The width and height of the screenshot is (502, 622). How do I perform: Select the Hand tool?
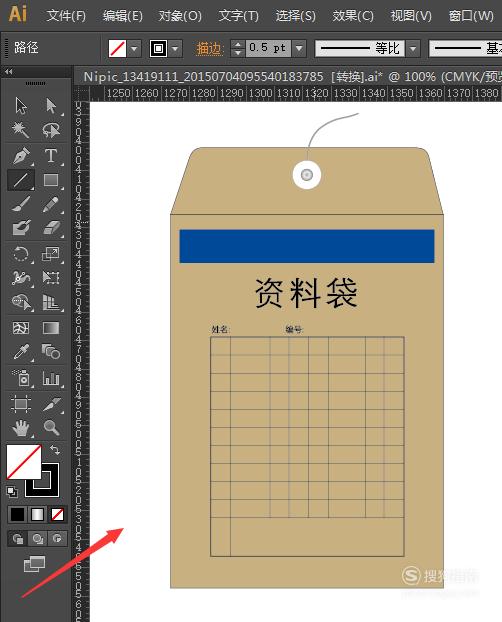(21, 427)
